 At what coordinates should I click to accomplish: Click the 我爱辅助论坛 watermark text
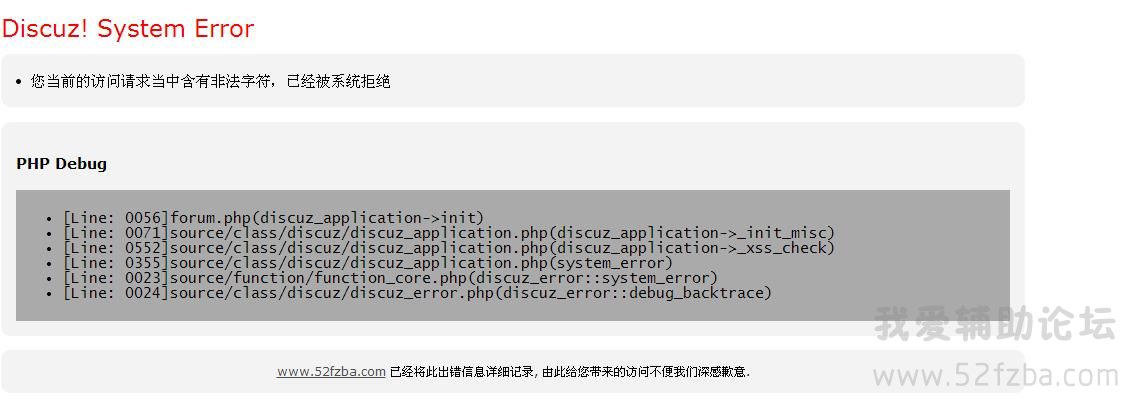(x=995, y=324)
